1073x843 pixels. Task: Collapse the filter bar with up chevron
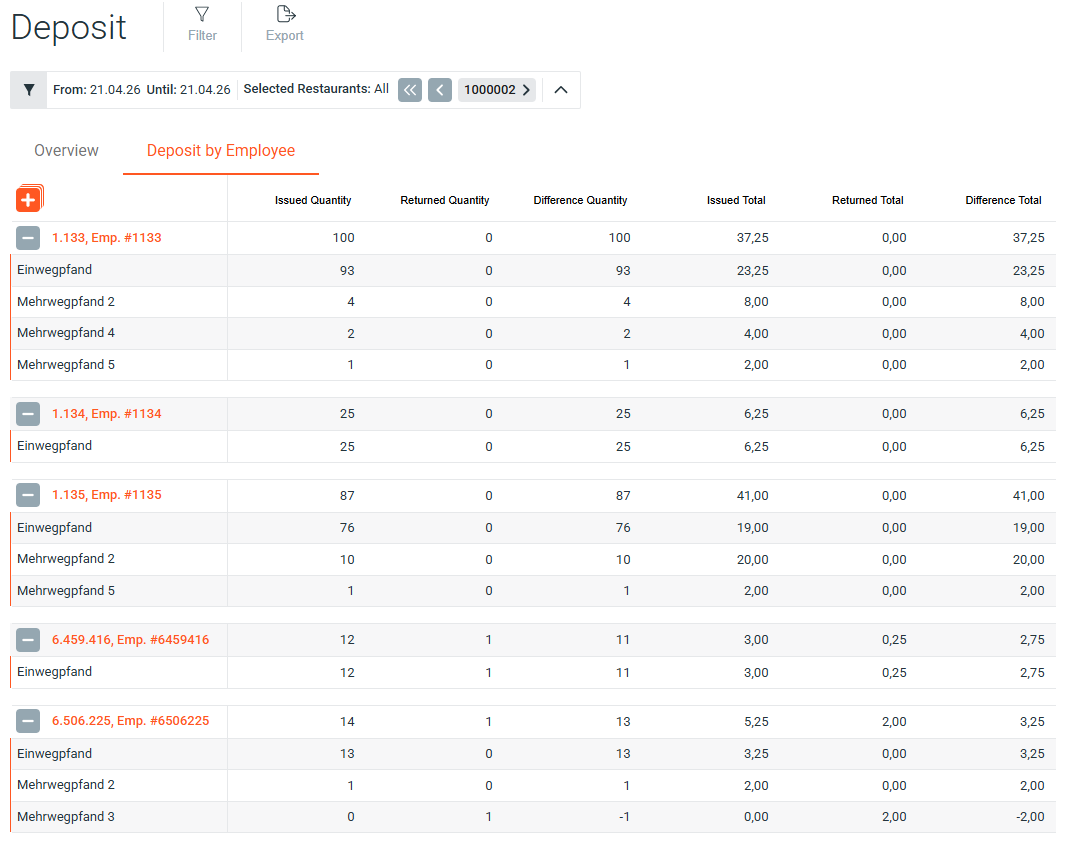click(x=560, y=90)
